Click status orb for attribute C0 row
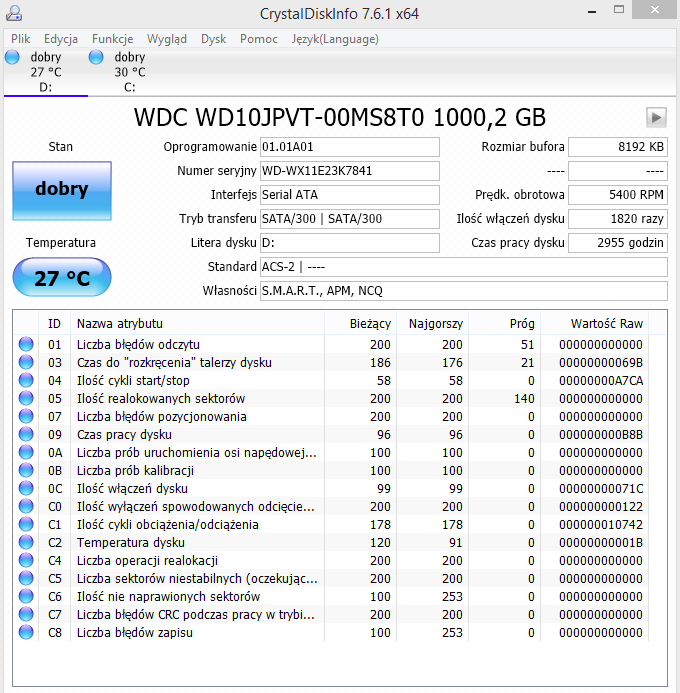 pos(26,506)
